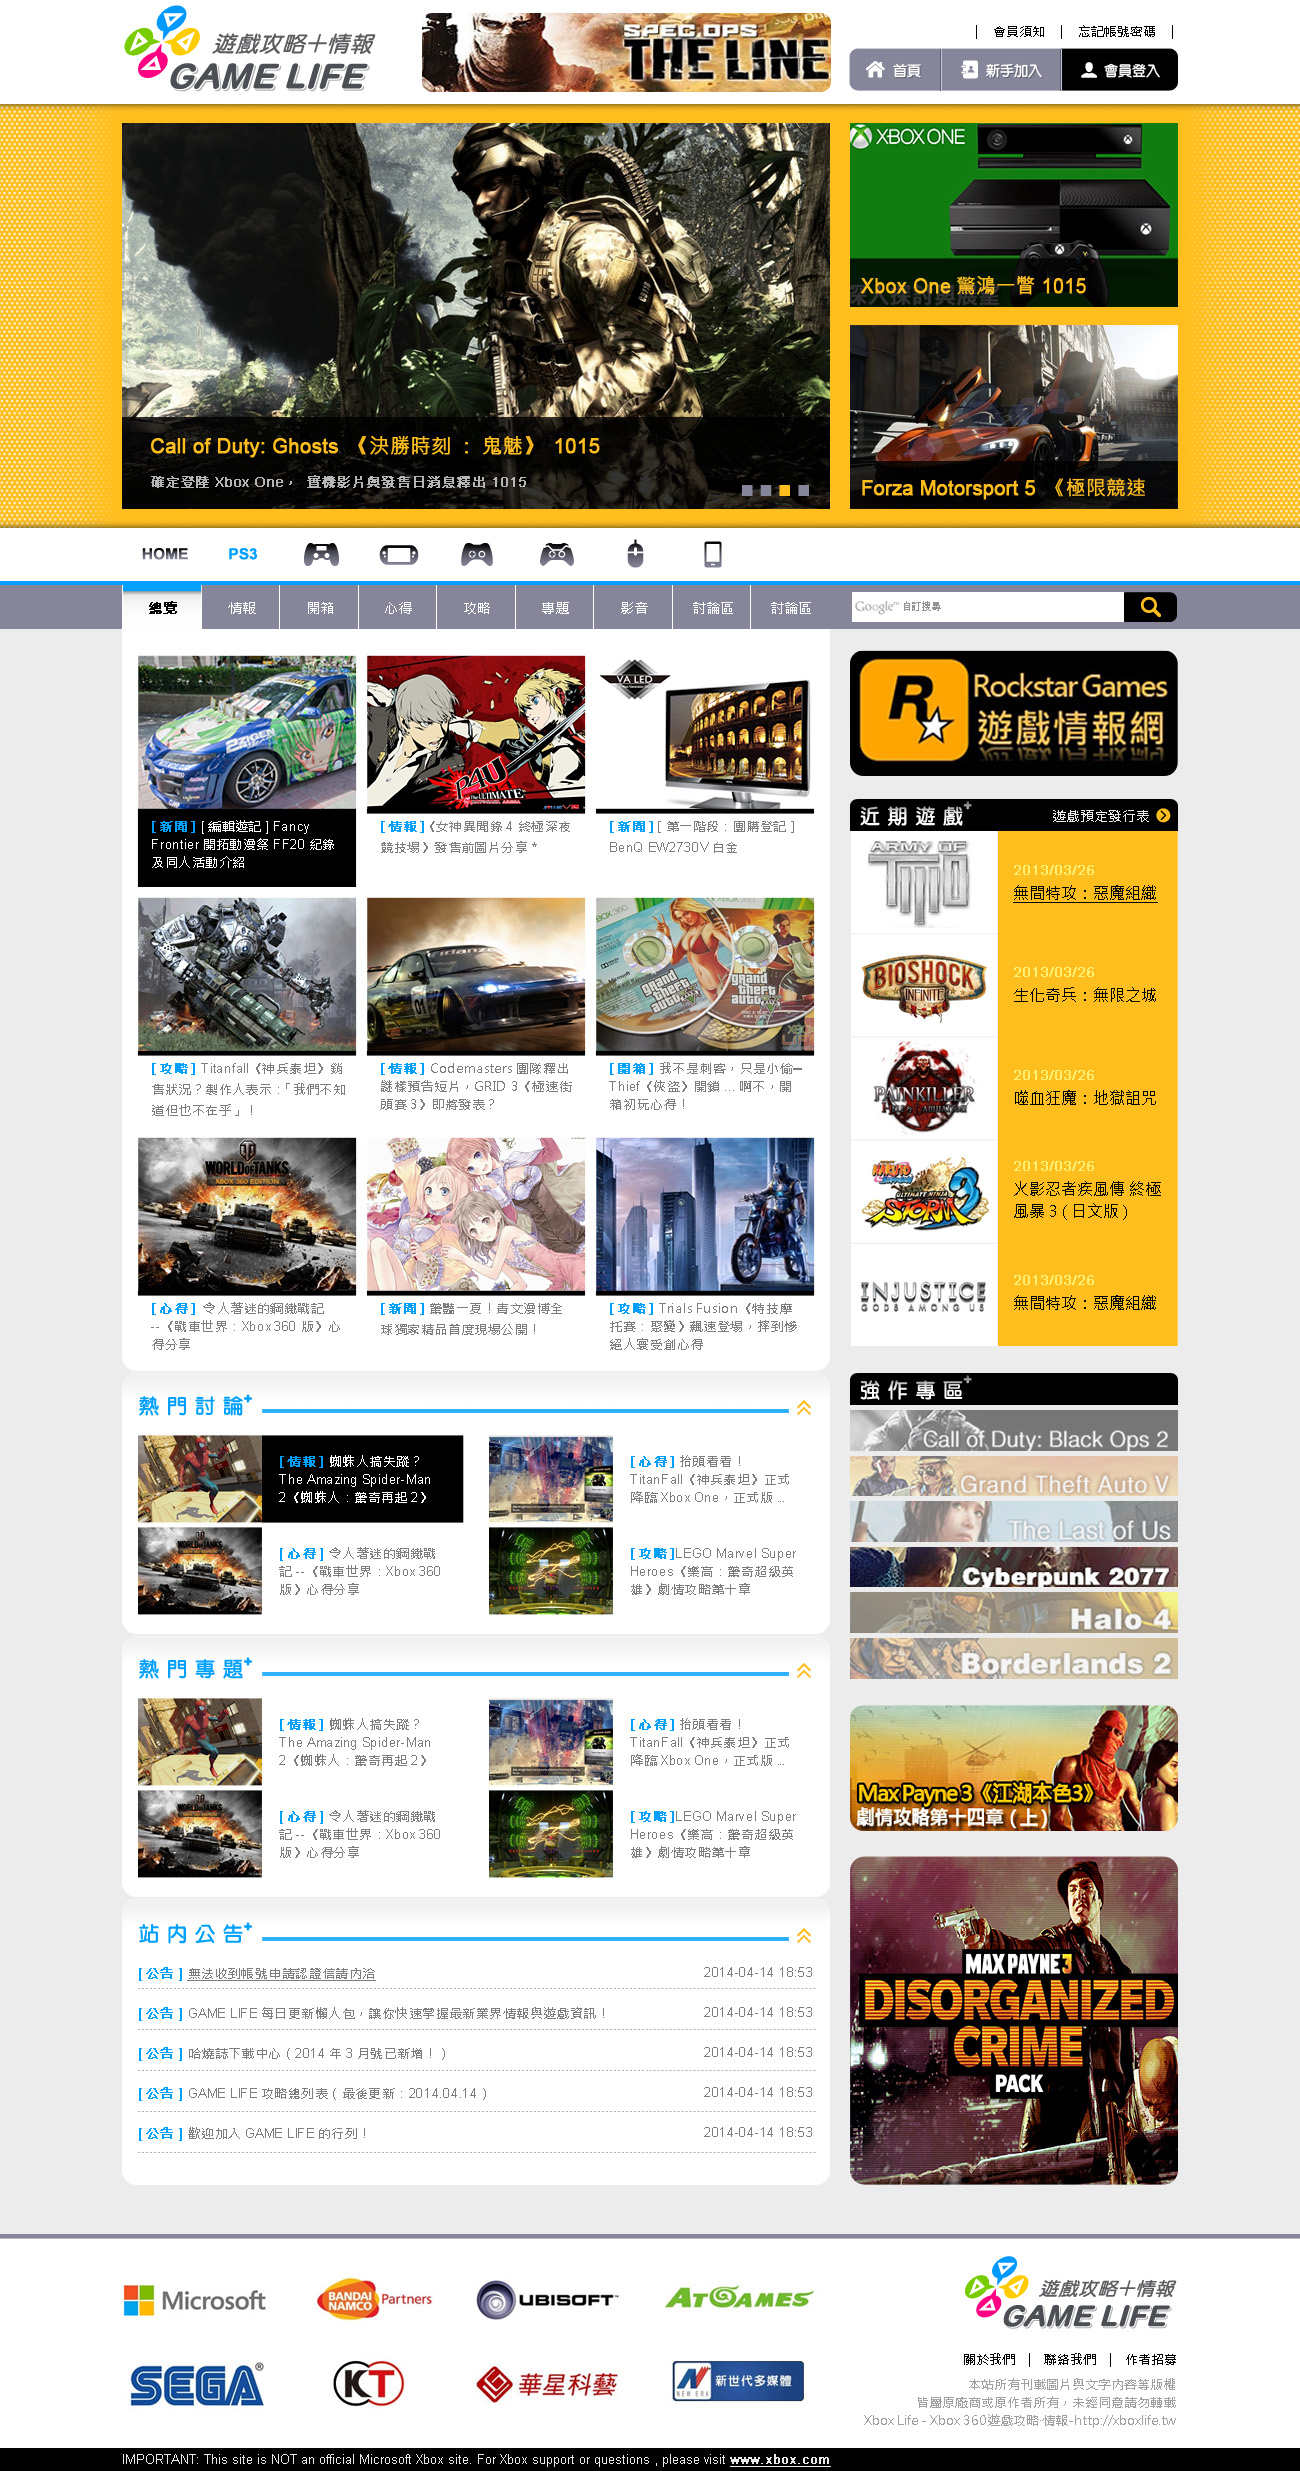Open the 忘記帳號密碼 link

[x=1116, y=32]
